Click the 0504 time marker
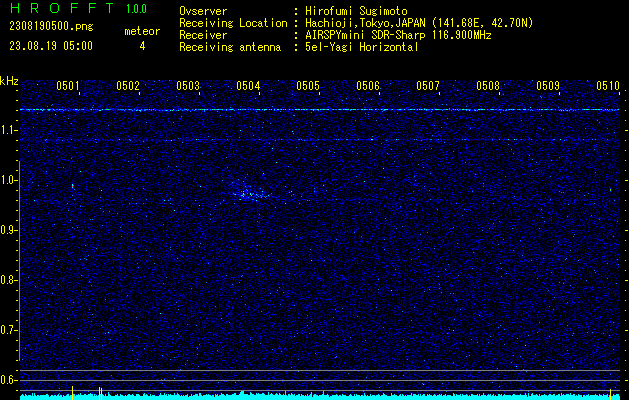 [248, 86]
